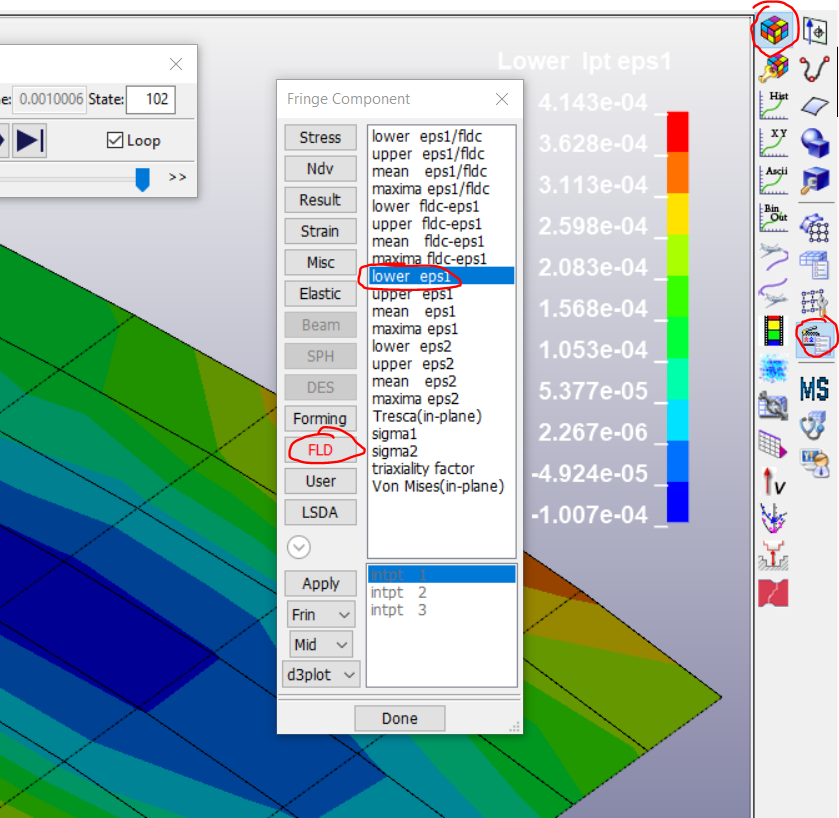
Task: Select the Result category
Action: click(321, 200)
